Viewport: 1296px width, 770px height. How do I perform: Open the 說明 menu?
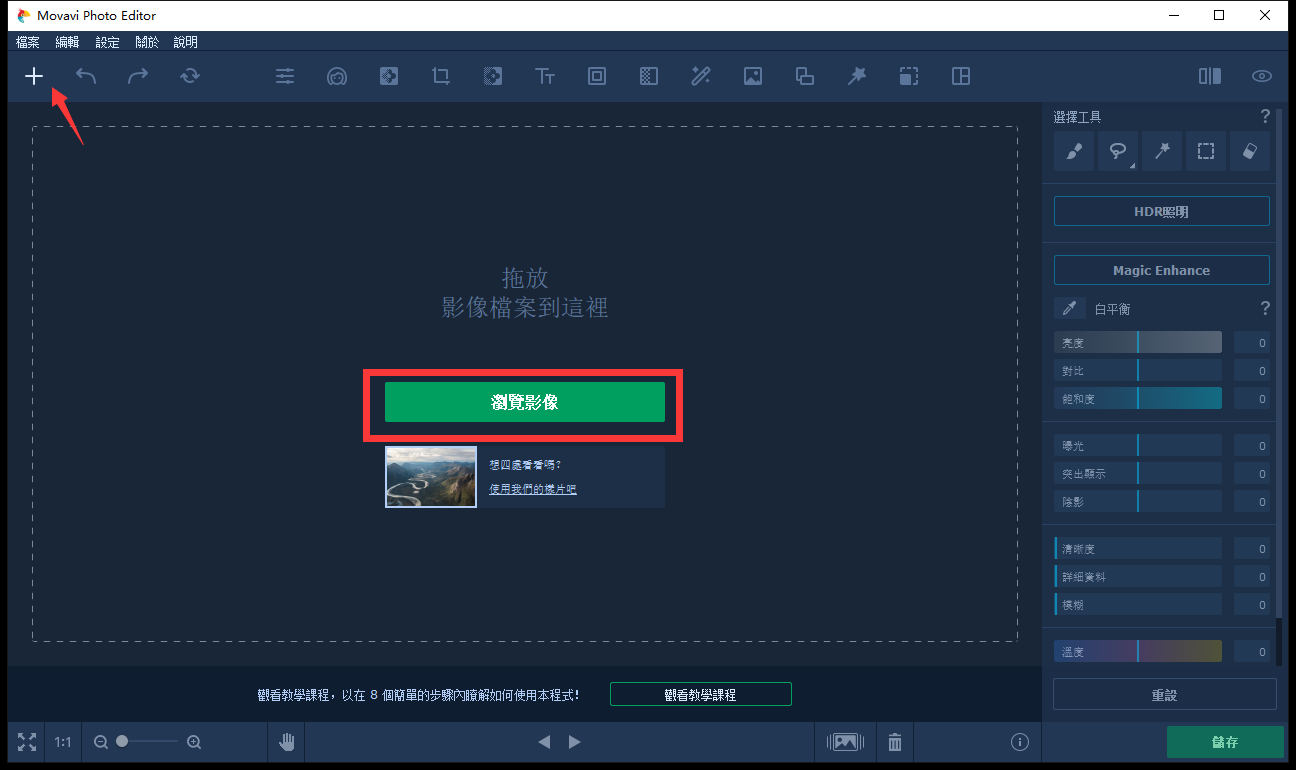[186, 42]
